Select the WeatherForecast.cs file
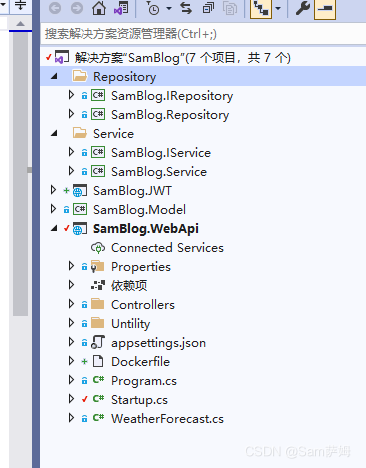The height and width of the screenshot is (468, 366). point(167,419)
